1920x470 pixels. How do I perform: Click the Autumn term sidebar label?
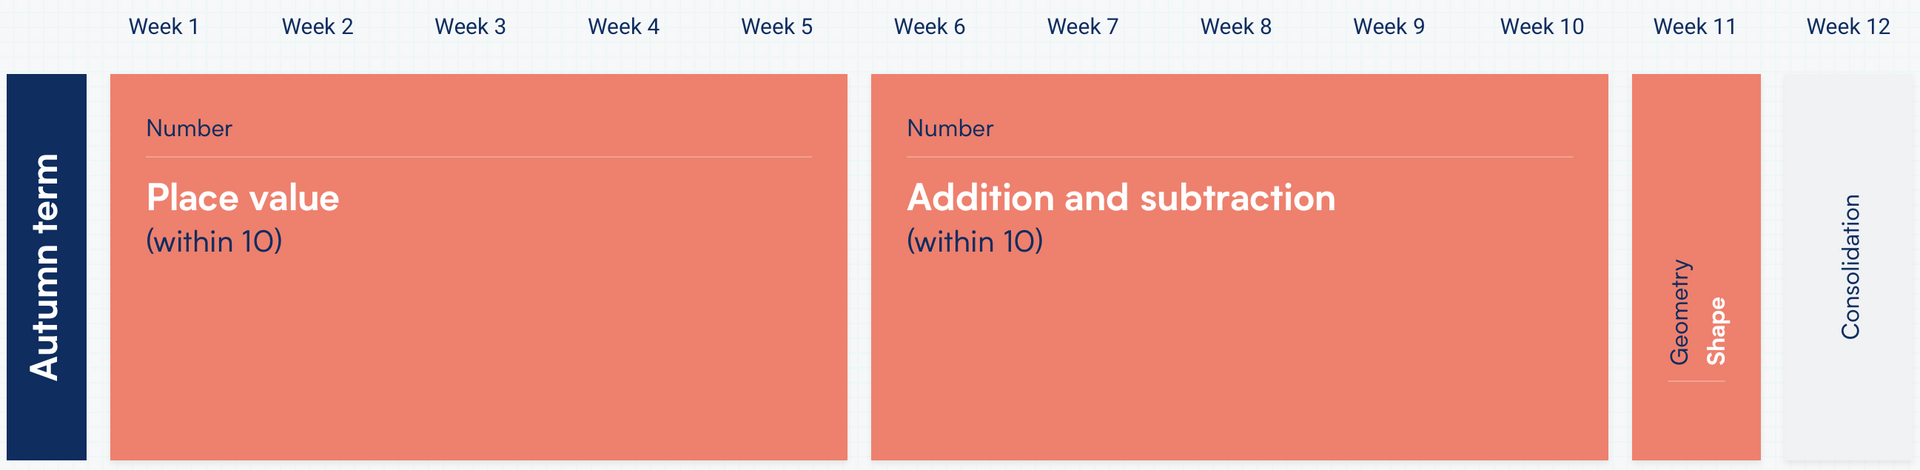tap(46, 267)
